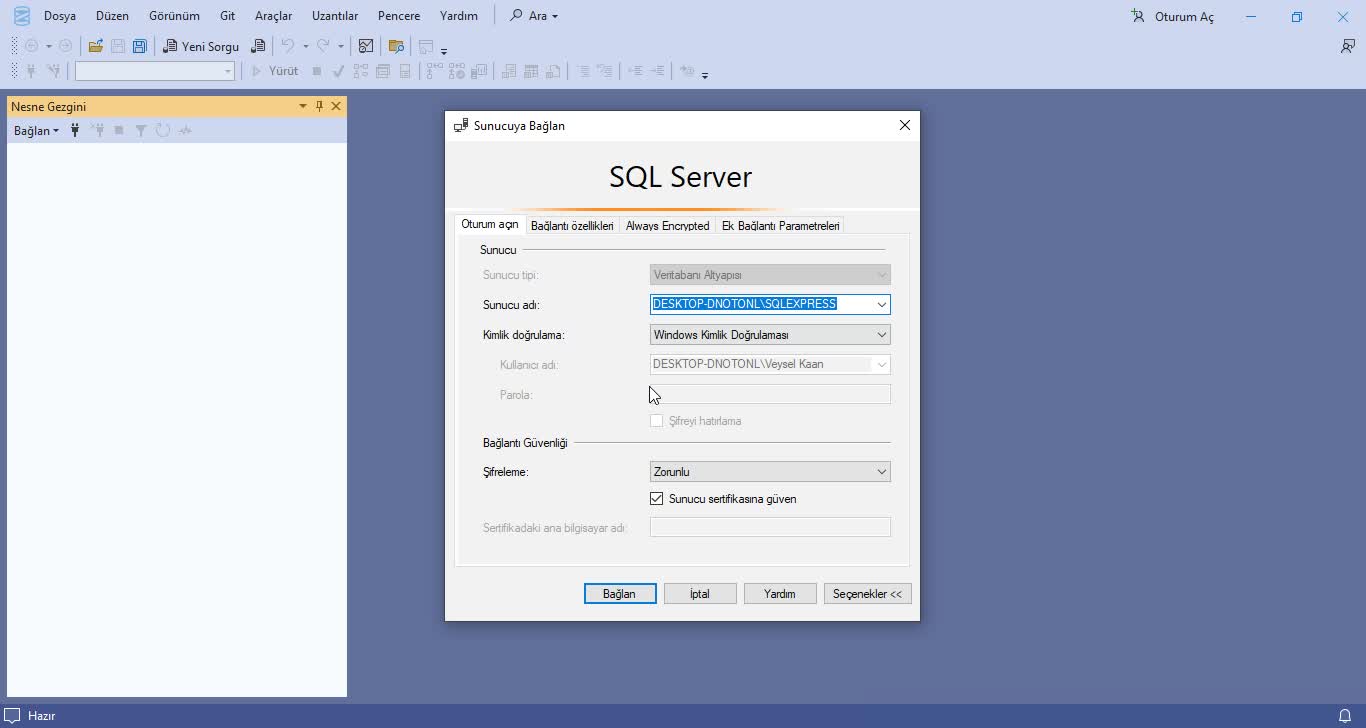Open the Nesne Gezgini window position dropdown
The width and height of the screenshot is (1366, 728).
(303, 106)
